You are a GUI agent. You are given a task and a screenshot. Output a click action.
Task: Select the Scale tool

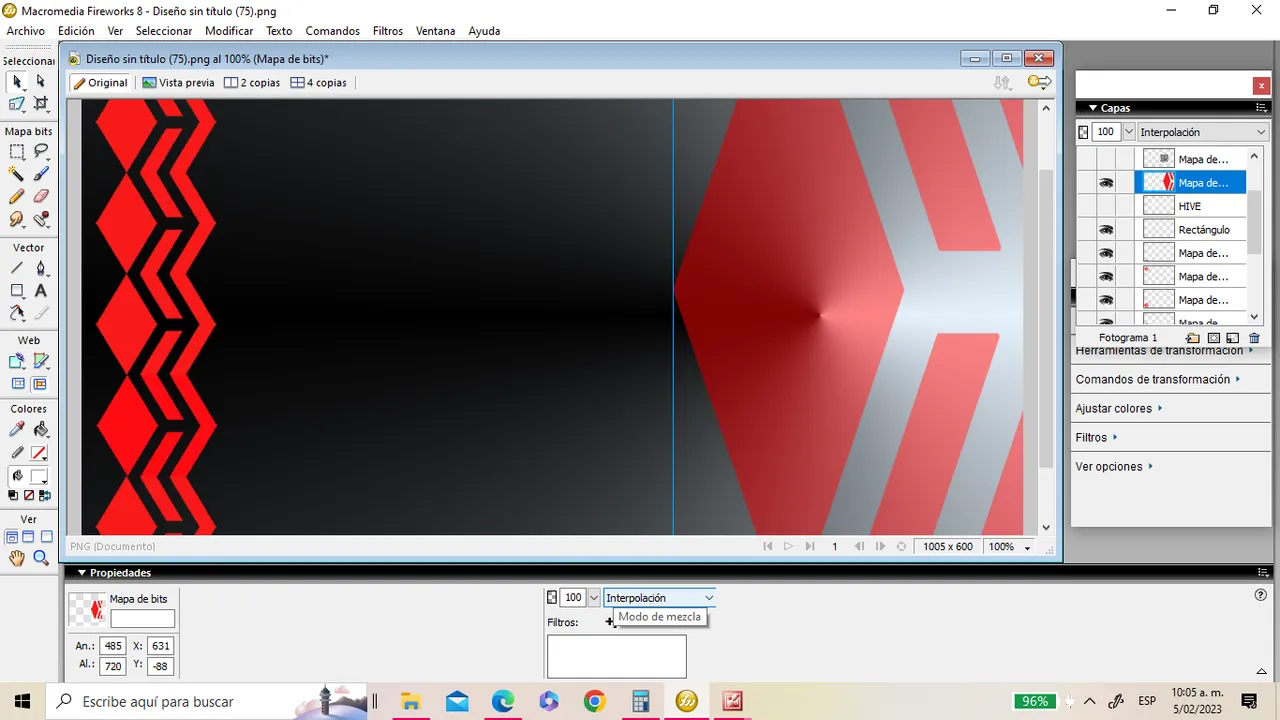pos(17,104)
